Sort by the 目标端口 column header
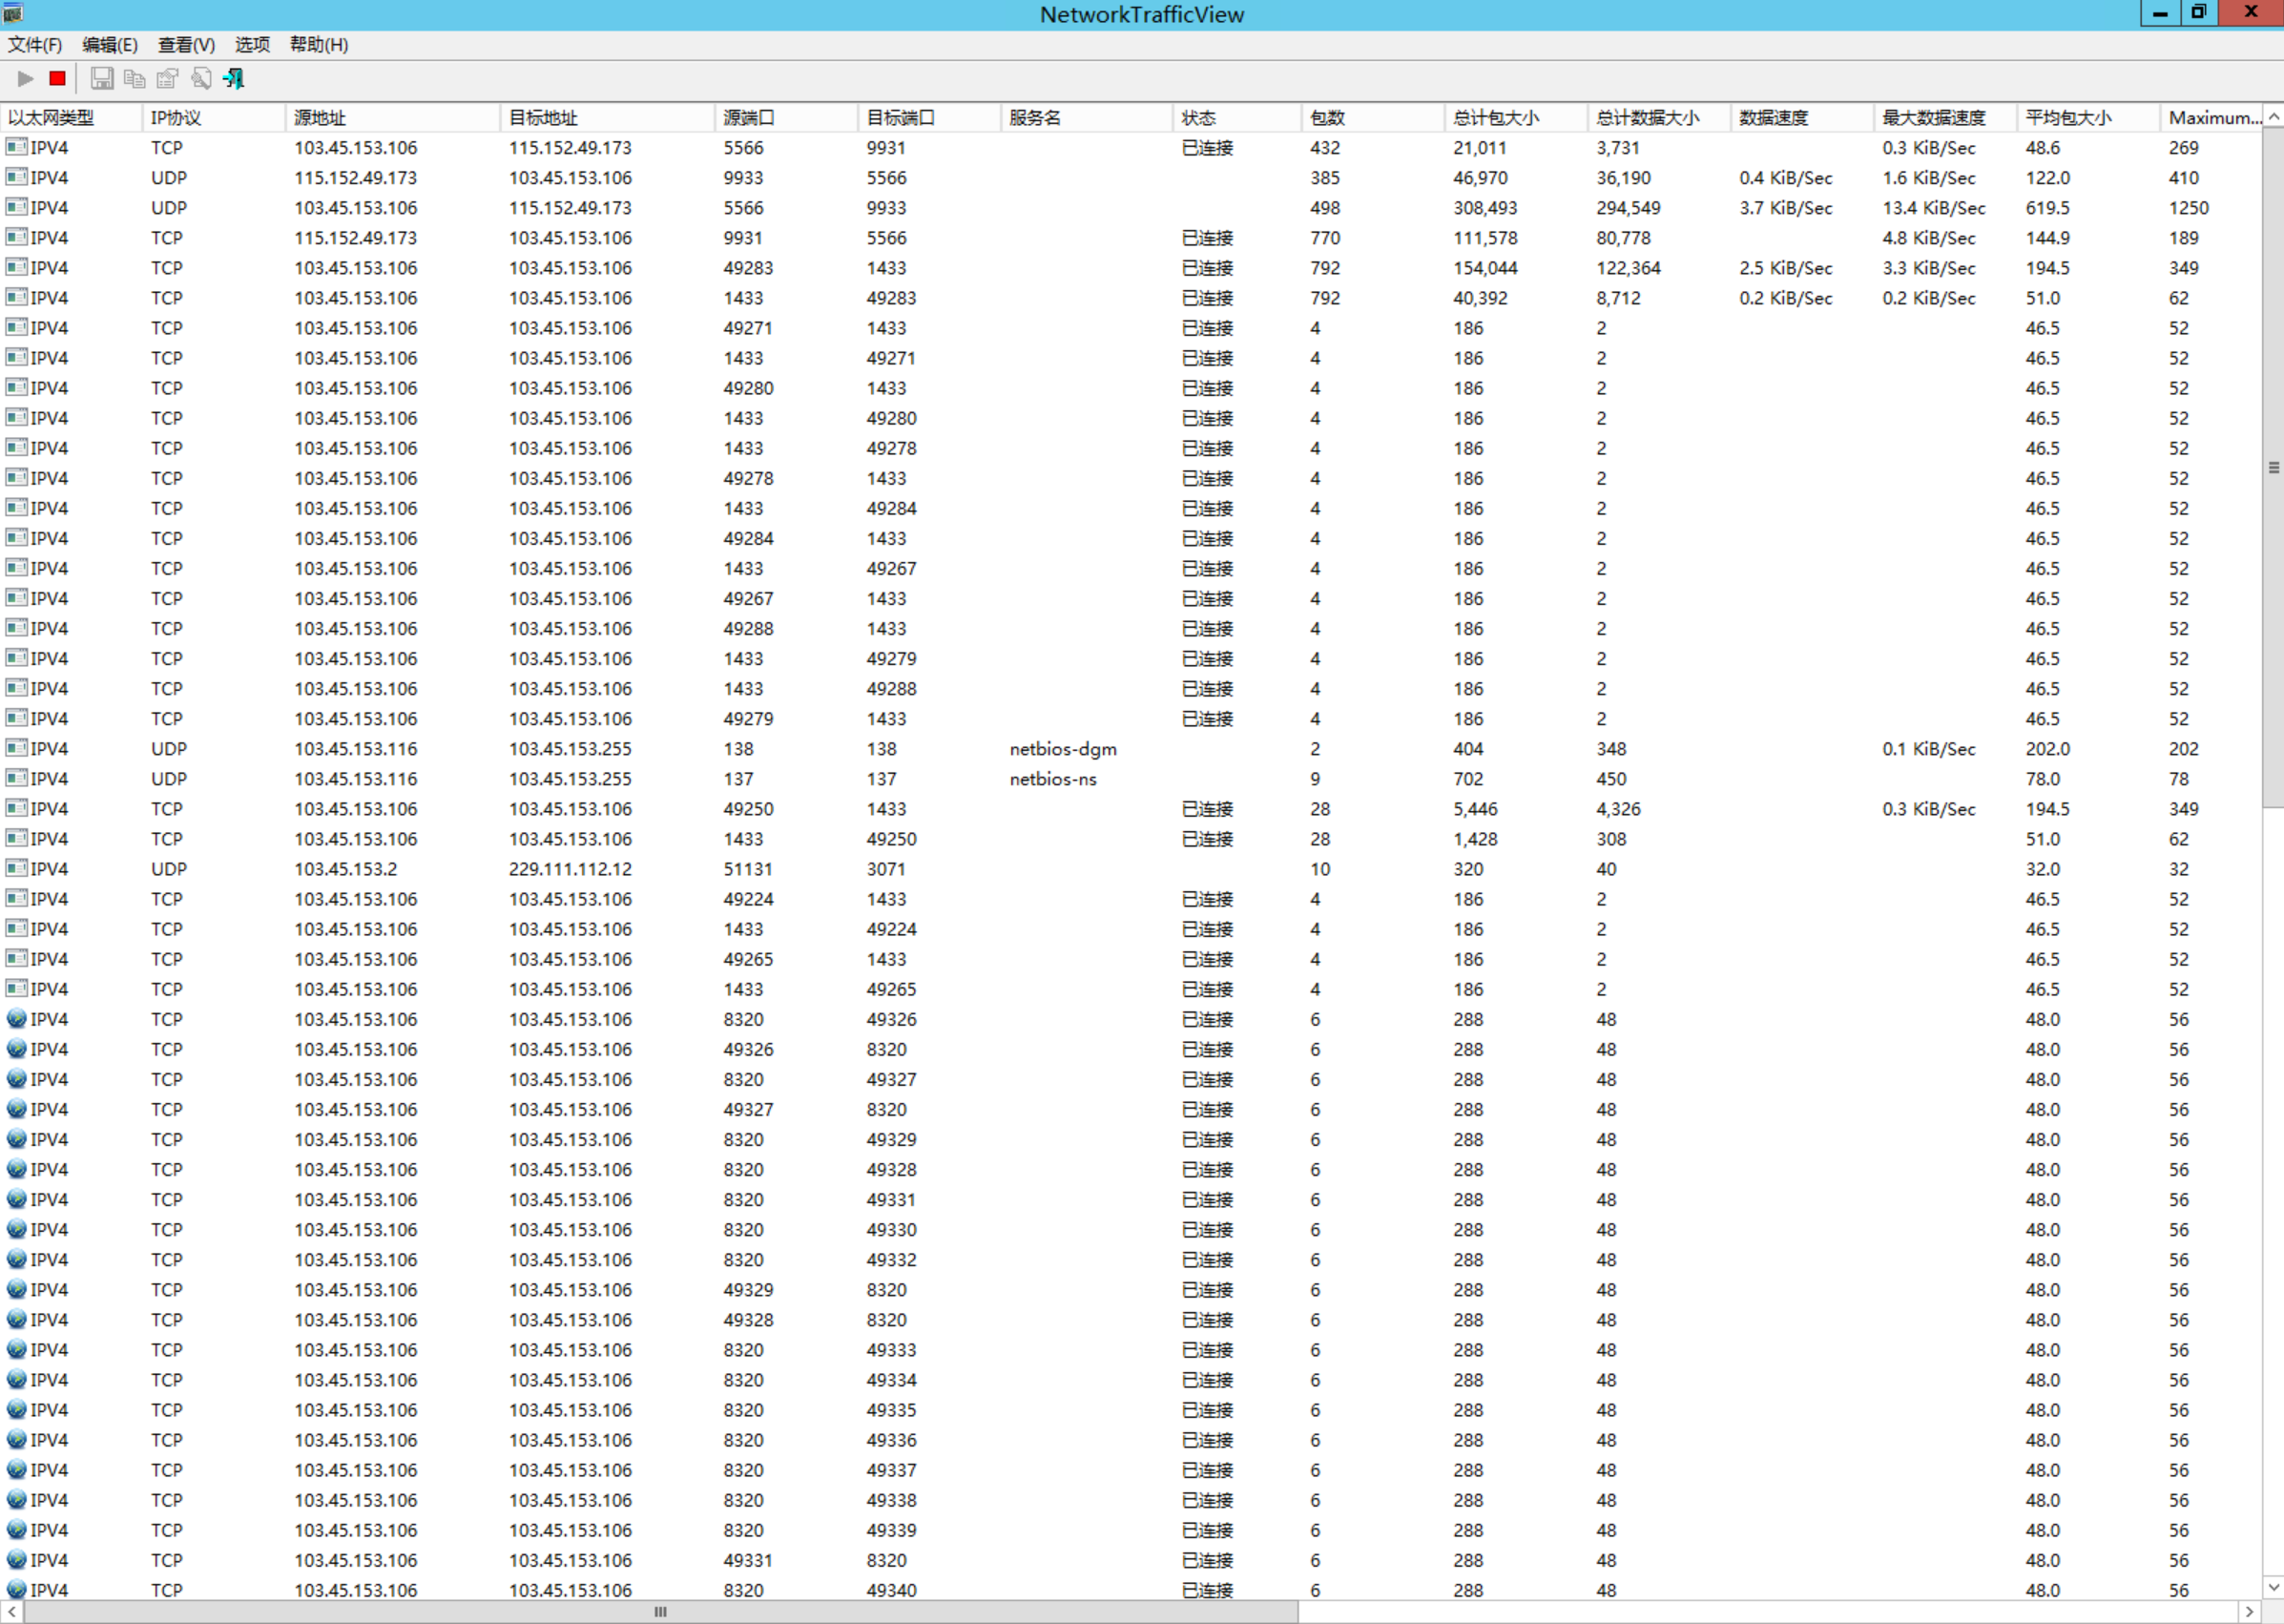The height and width of the screenshot is (1624, 2284). click(930, 117)
